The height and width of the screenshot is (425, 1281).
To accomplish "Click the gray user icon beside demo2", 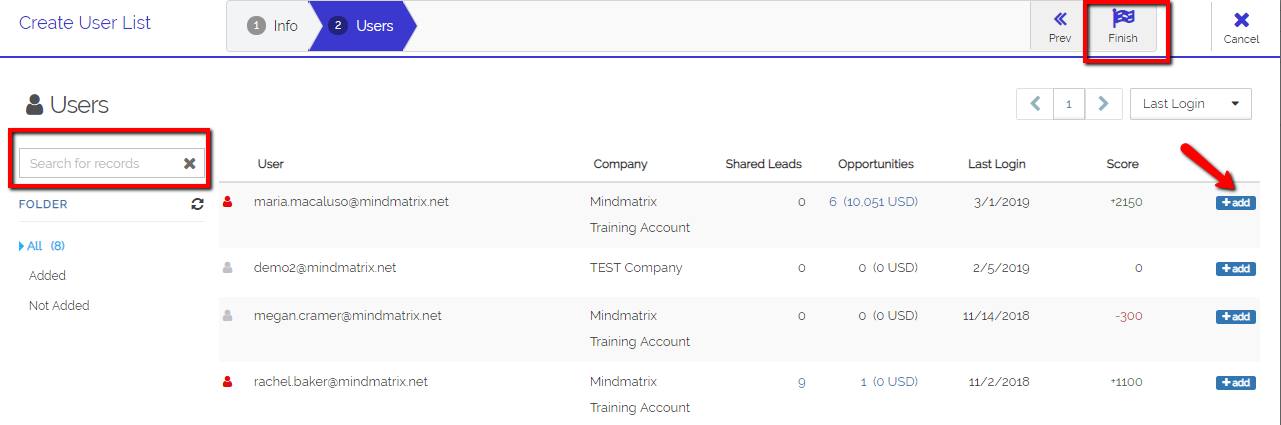I will click(x=227, y=268).
